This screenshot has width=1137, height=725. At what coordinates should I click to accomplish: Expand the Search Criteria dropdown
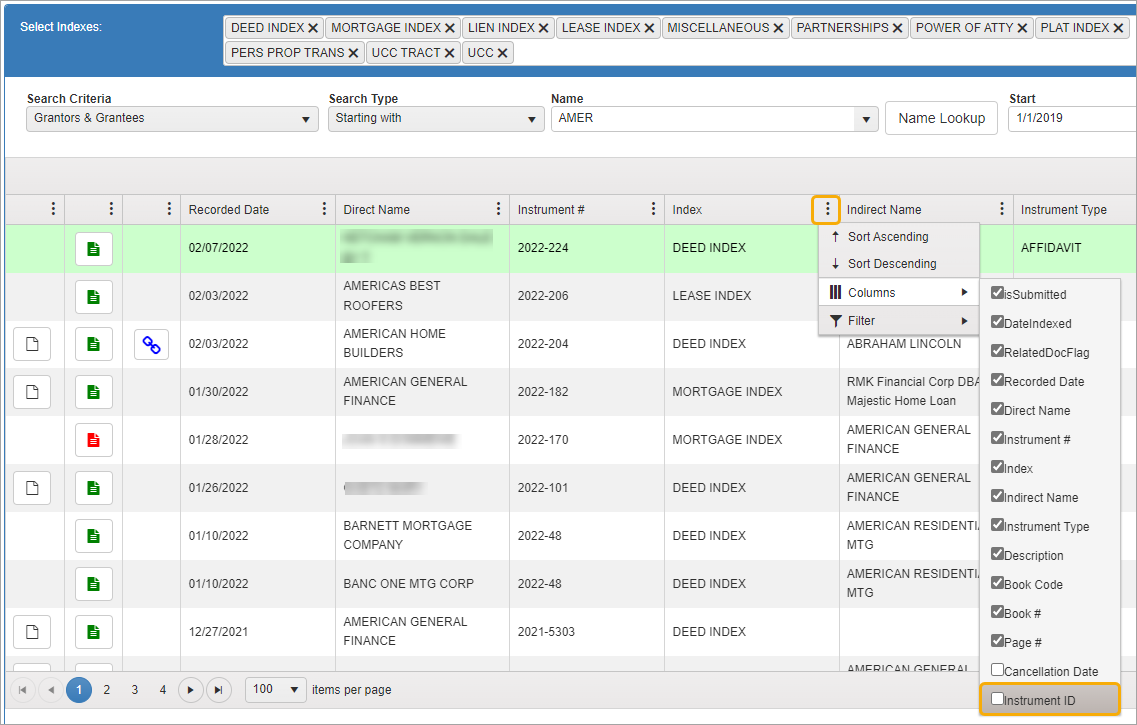point(171,119)
